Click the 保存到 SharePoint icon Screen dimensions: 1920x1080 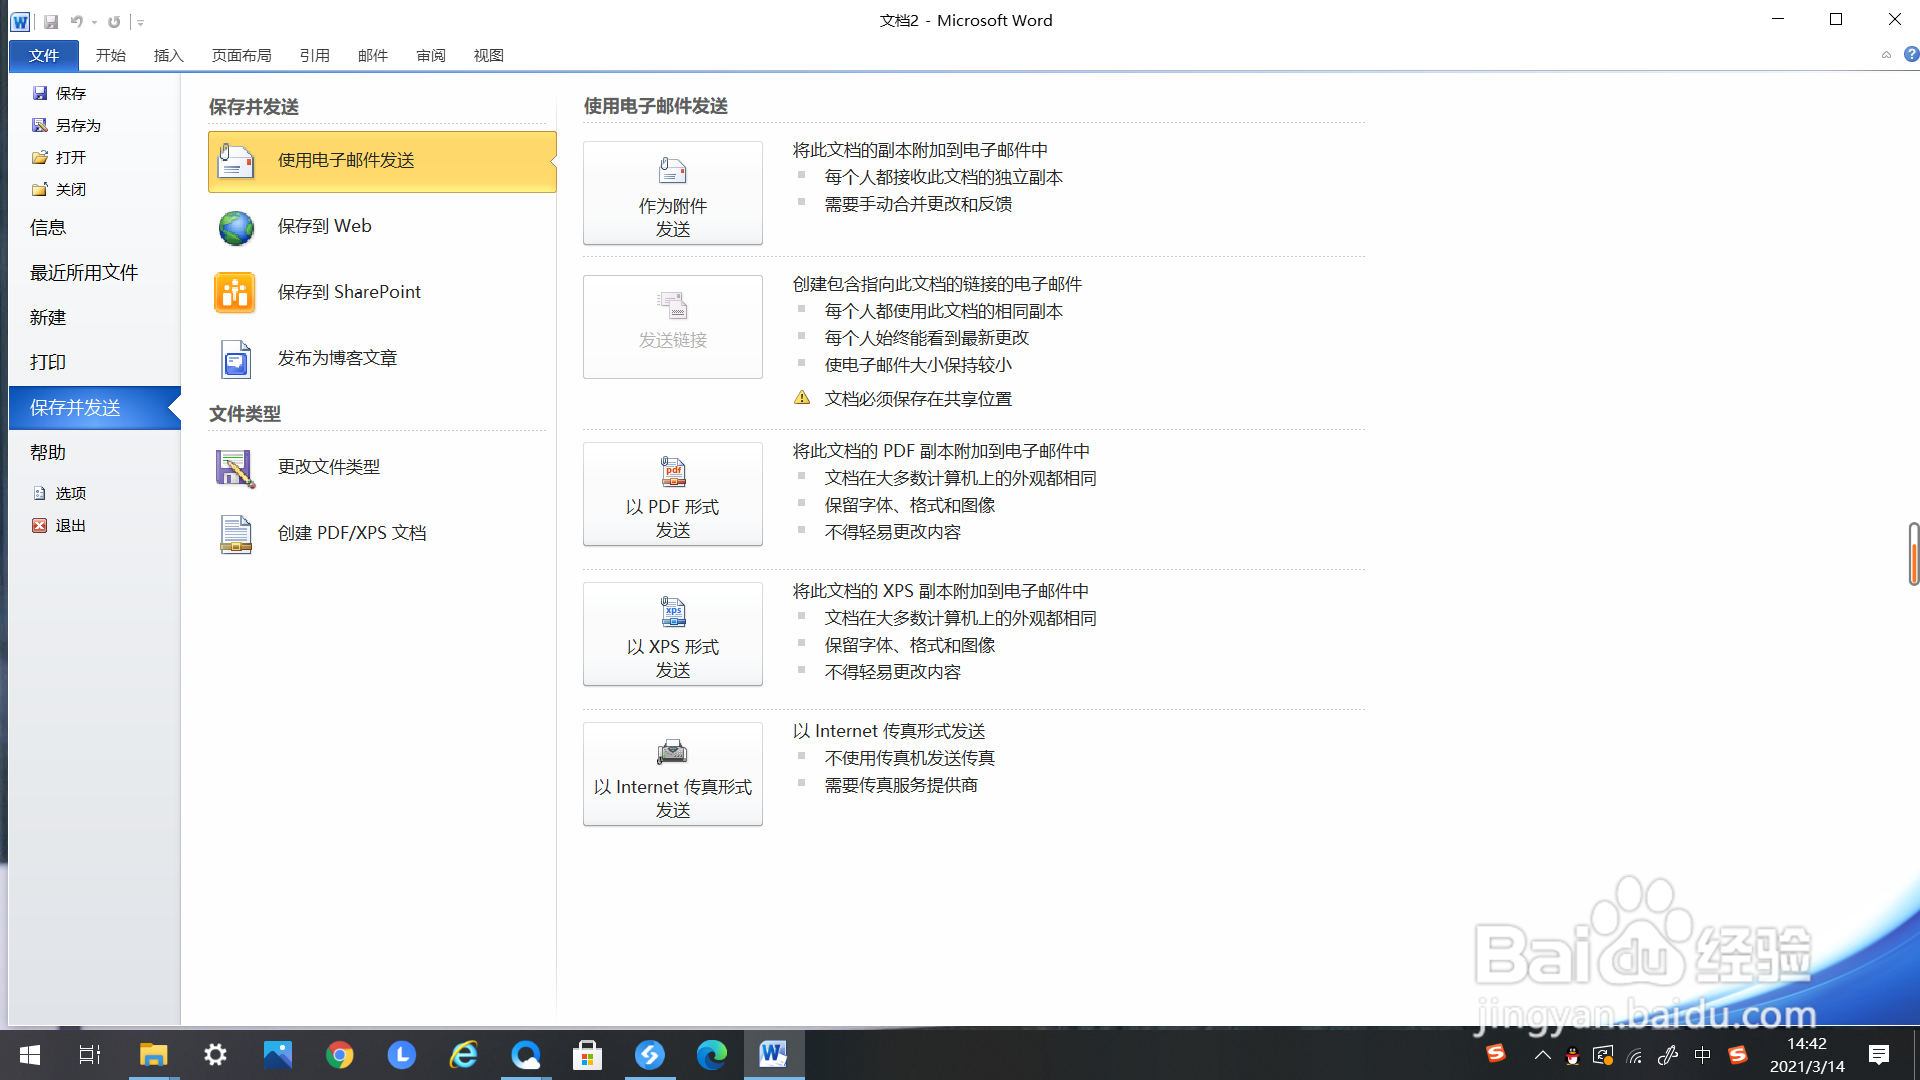[x=235, y=292]
